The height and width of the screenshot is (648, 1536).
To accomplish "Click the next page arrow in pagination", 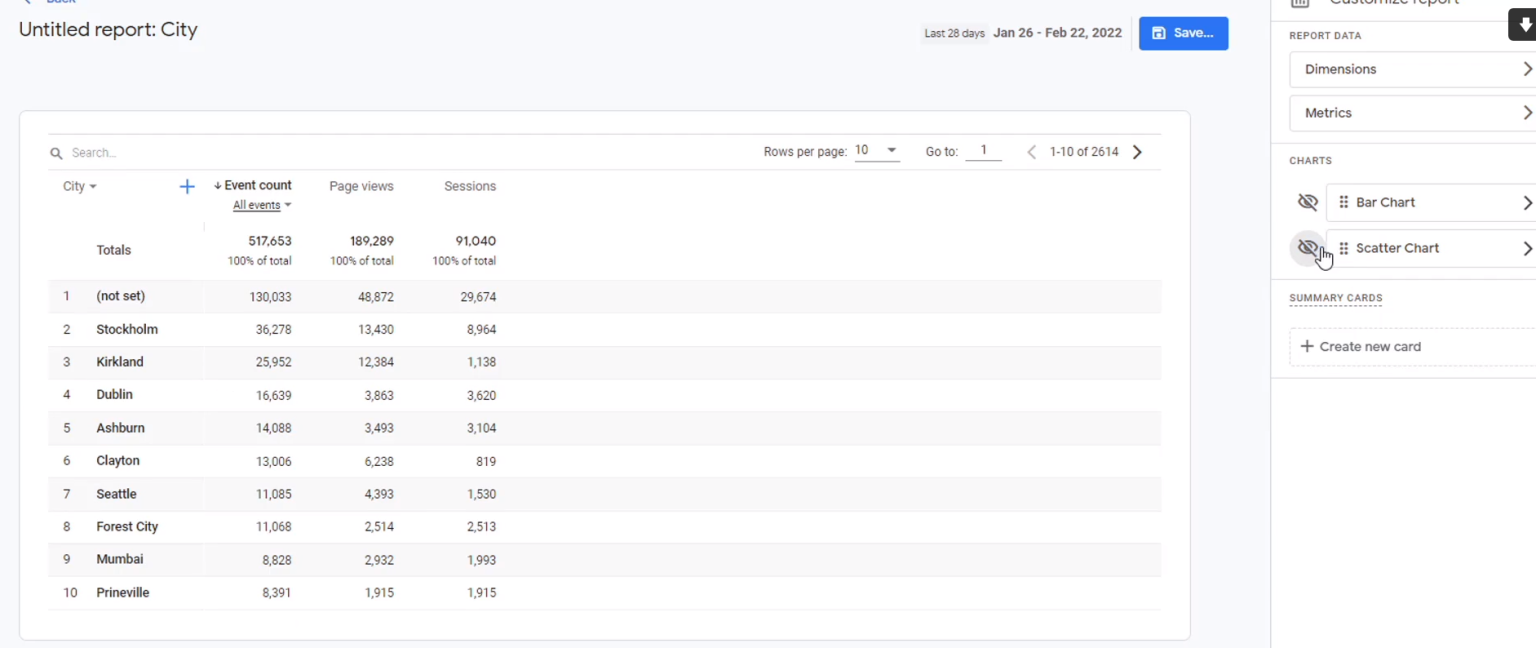I will coord(1137,151).
